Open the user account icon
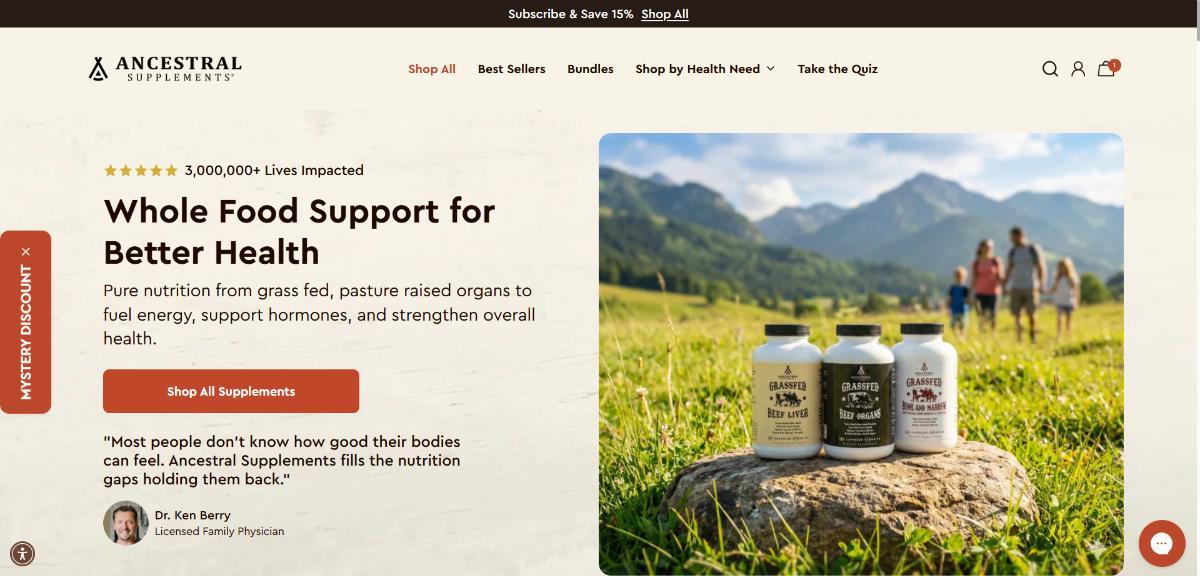1200x576 pixels. (1078, 69)
